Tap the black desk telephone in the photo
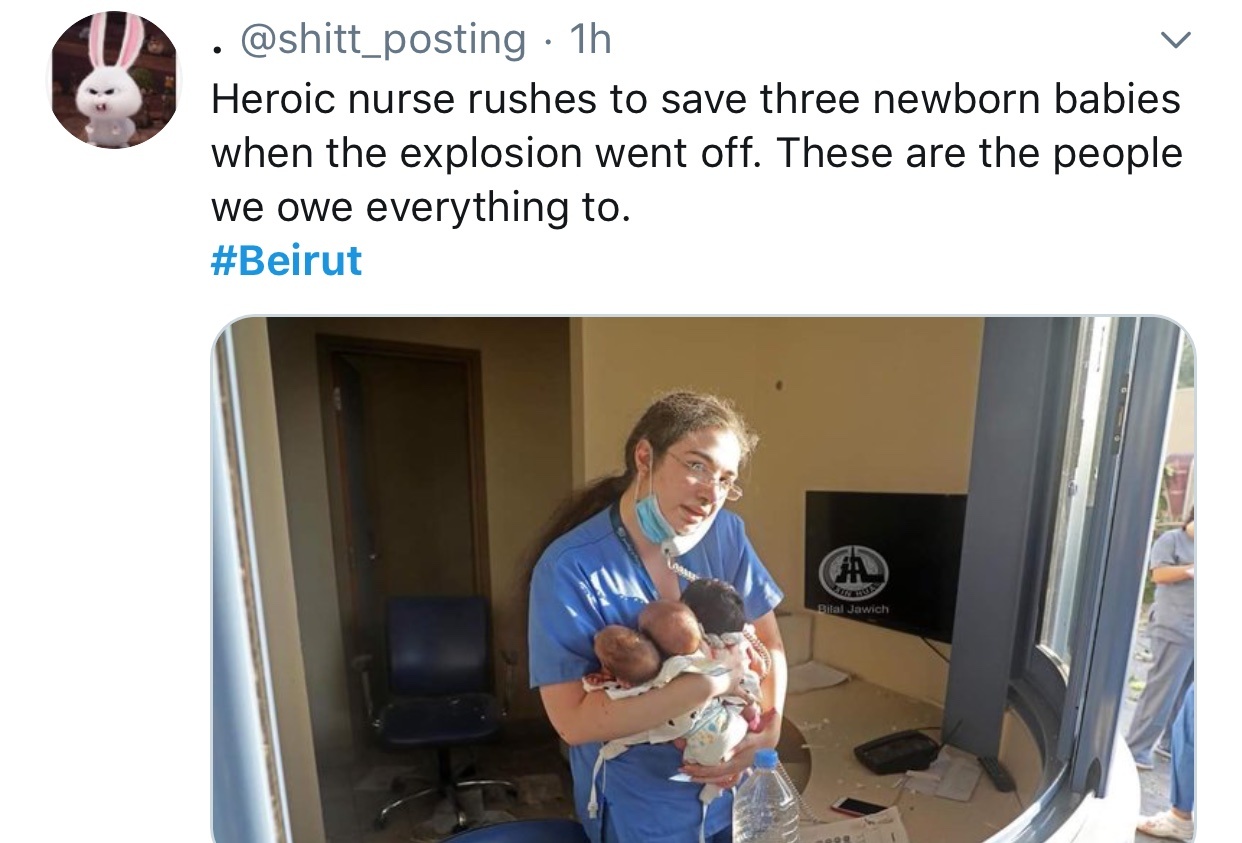1242x843 pixels. tap(896, 751)
